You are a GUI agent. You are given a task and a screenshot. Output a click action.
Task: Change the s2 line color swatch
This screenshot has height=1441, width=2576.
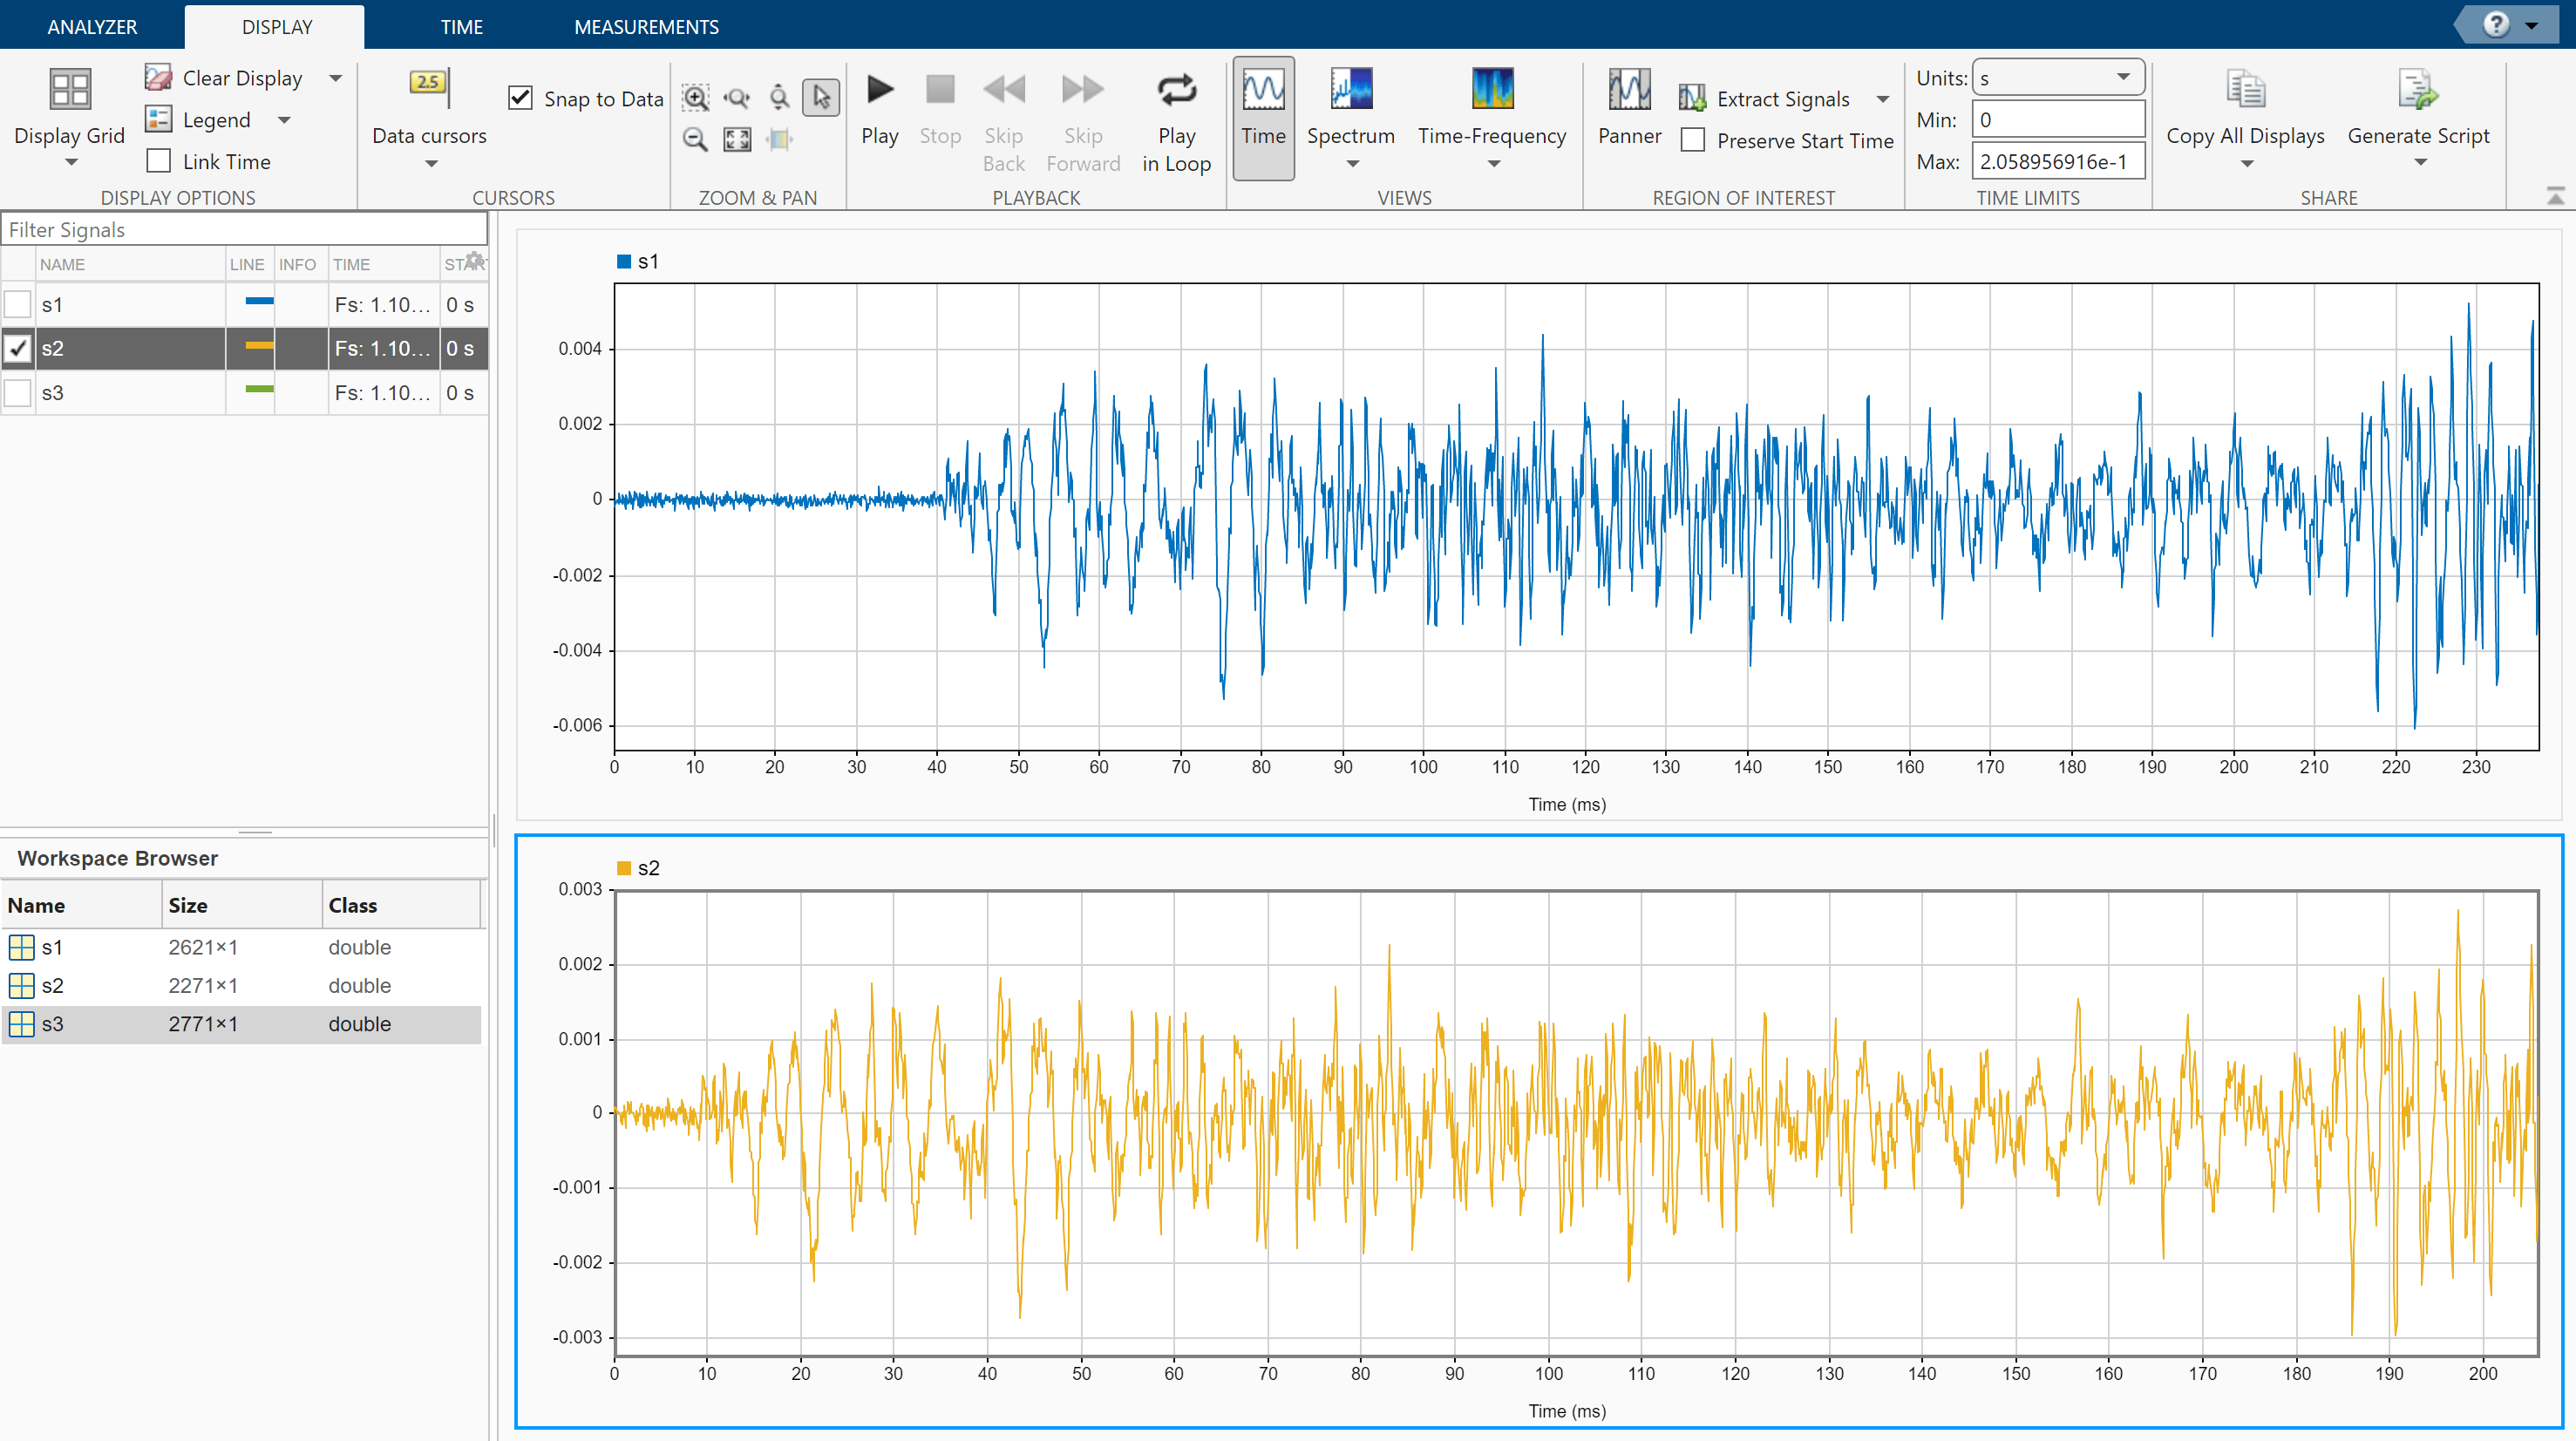[x=258, y=348]
